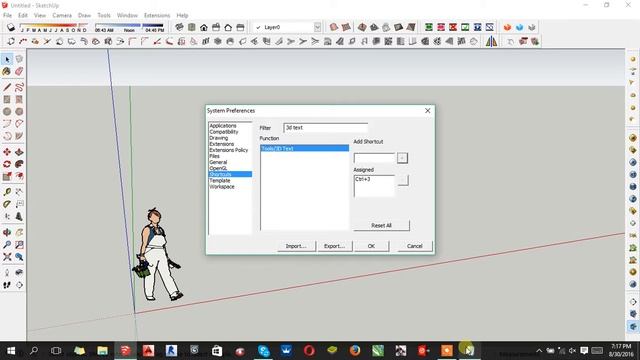Select the Polygon tool
This screenshot has width=640, height=360.
[19, 111]
